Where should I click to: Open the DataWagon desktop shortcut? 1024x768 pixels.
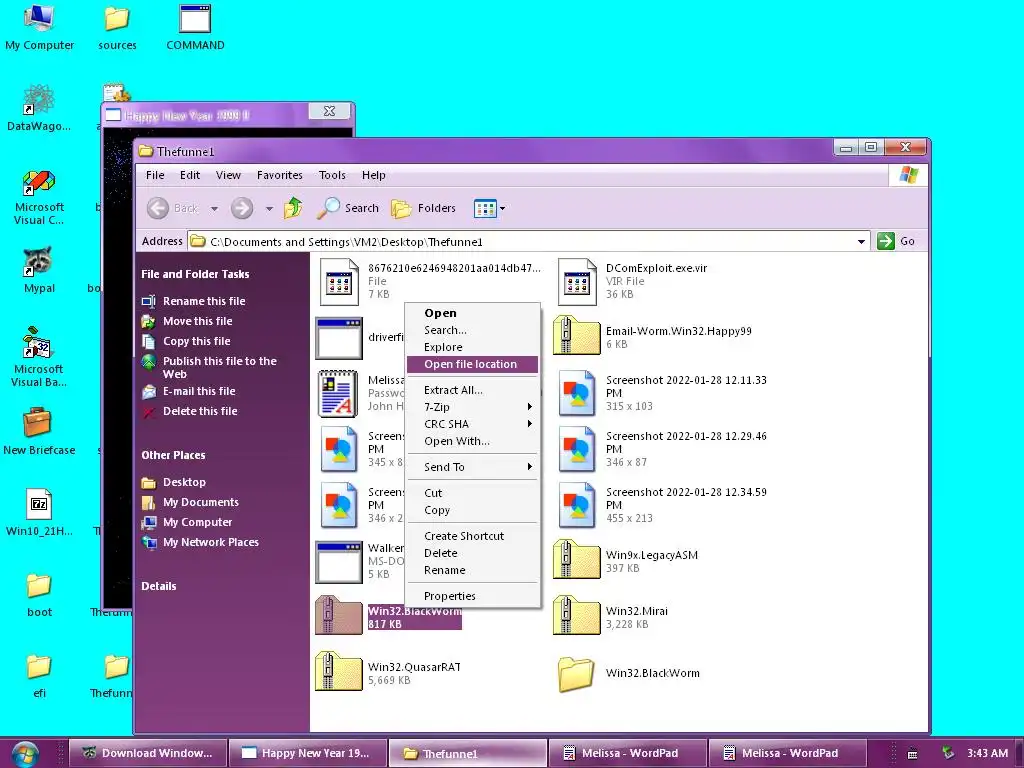39,108
